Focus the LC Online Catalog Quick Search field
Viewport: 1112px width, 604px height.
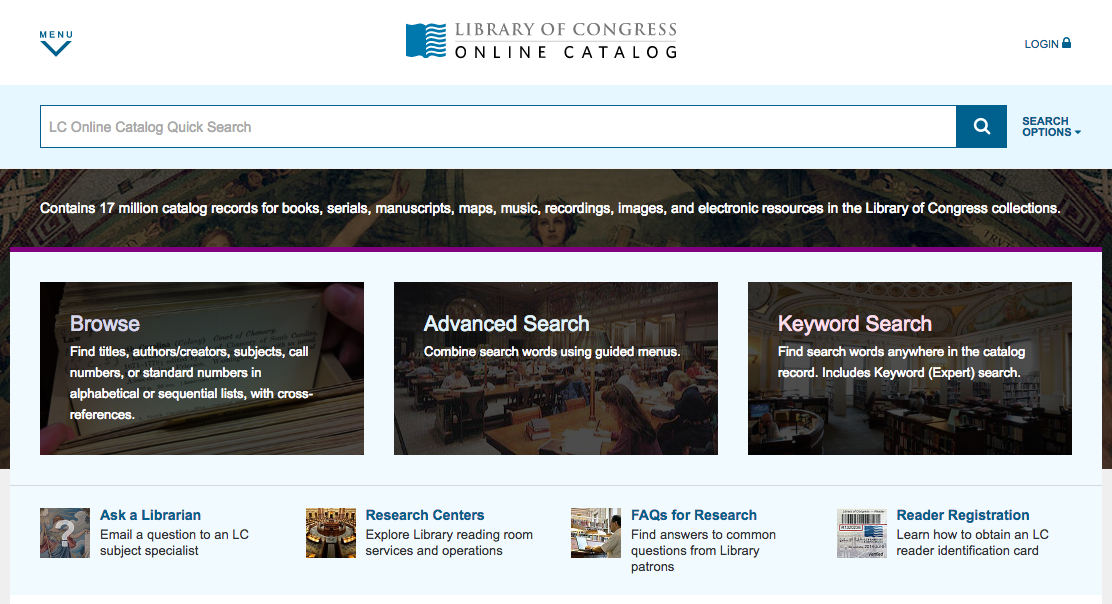(x=498, y=127)
